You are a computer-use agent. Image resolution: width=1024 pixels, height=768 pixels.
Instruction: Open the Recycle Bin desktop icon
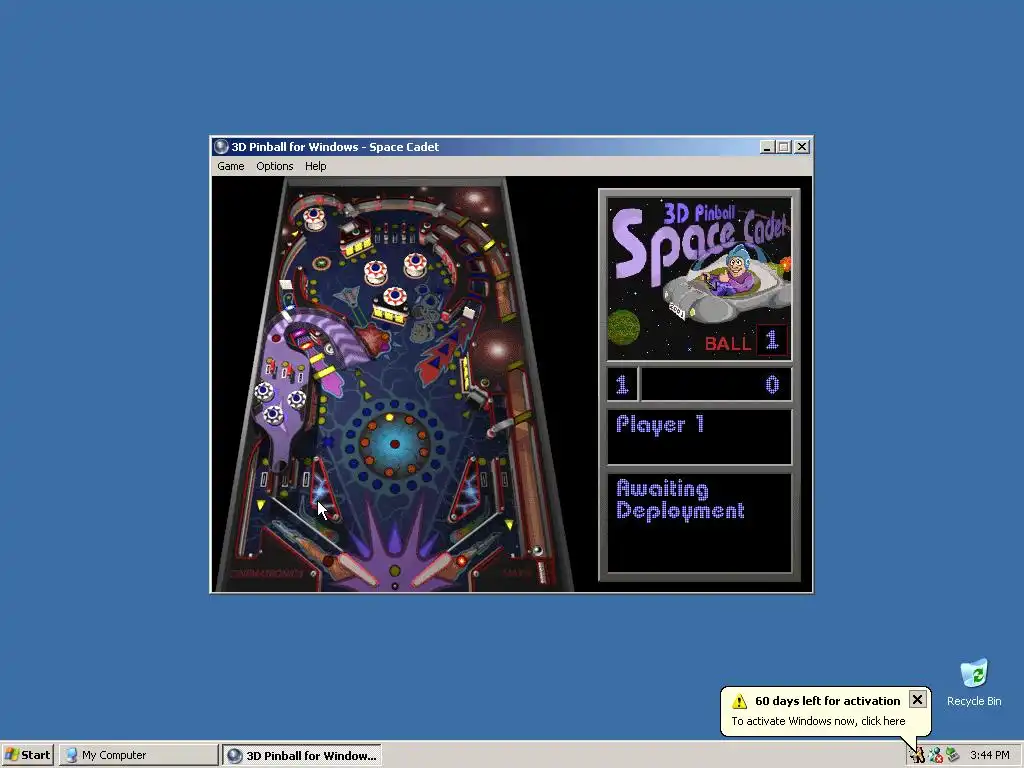click(974, 682)
